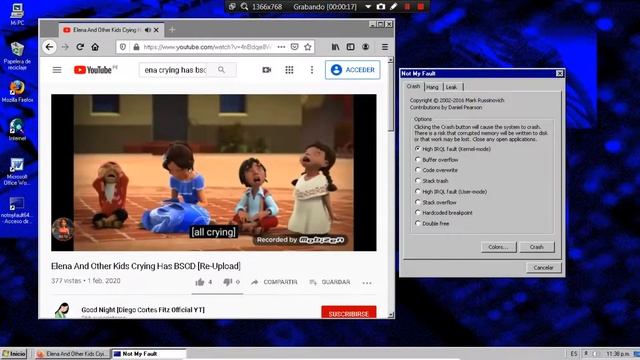Open Firefox account icon
This screenshot has height=360, width=640.
pyautogui.click(x=366, y=47)
